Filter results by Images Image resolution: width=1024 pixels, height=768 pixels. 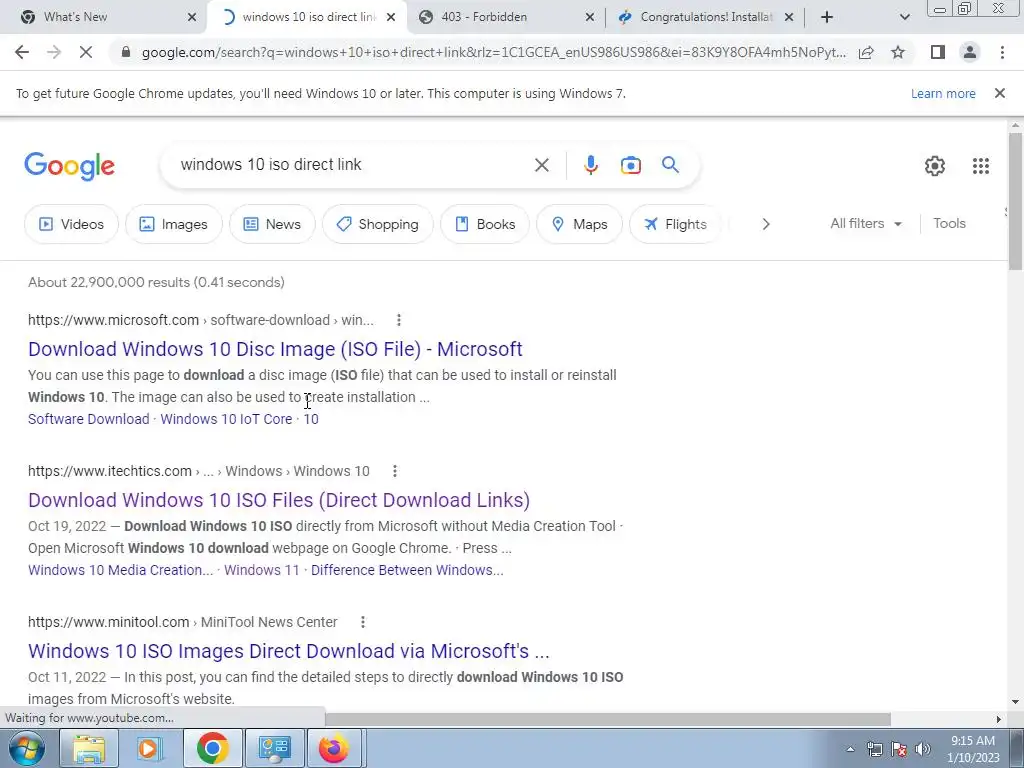click(173, 224)
